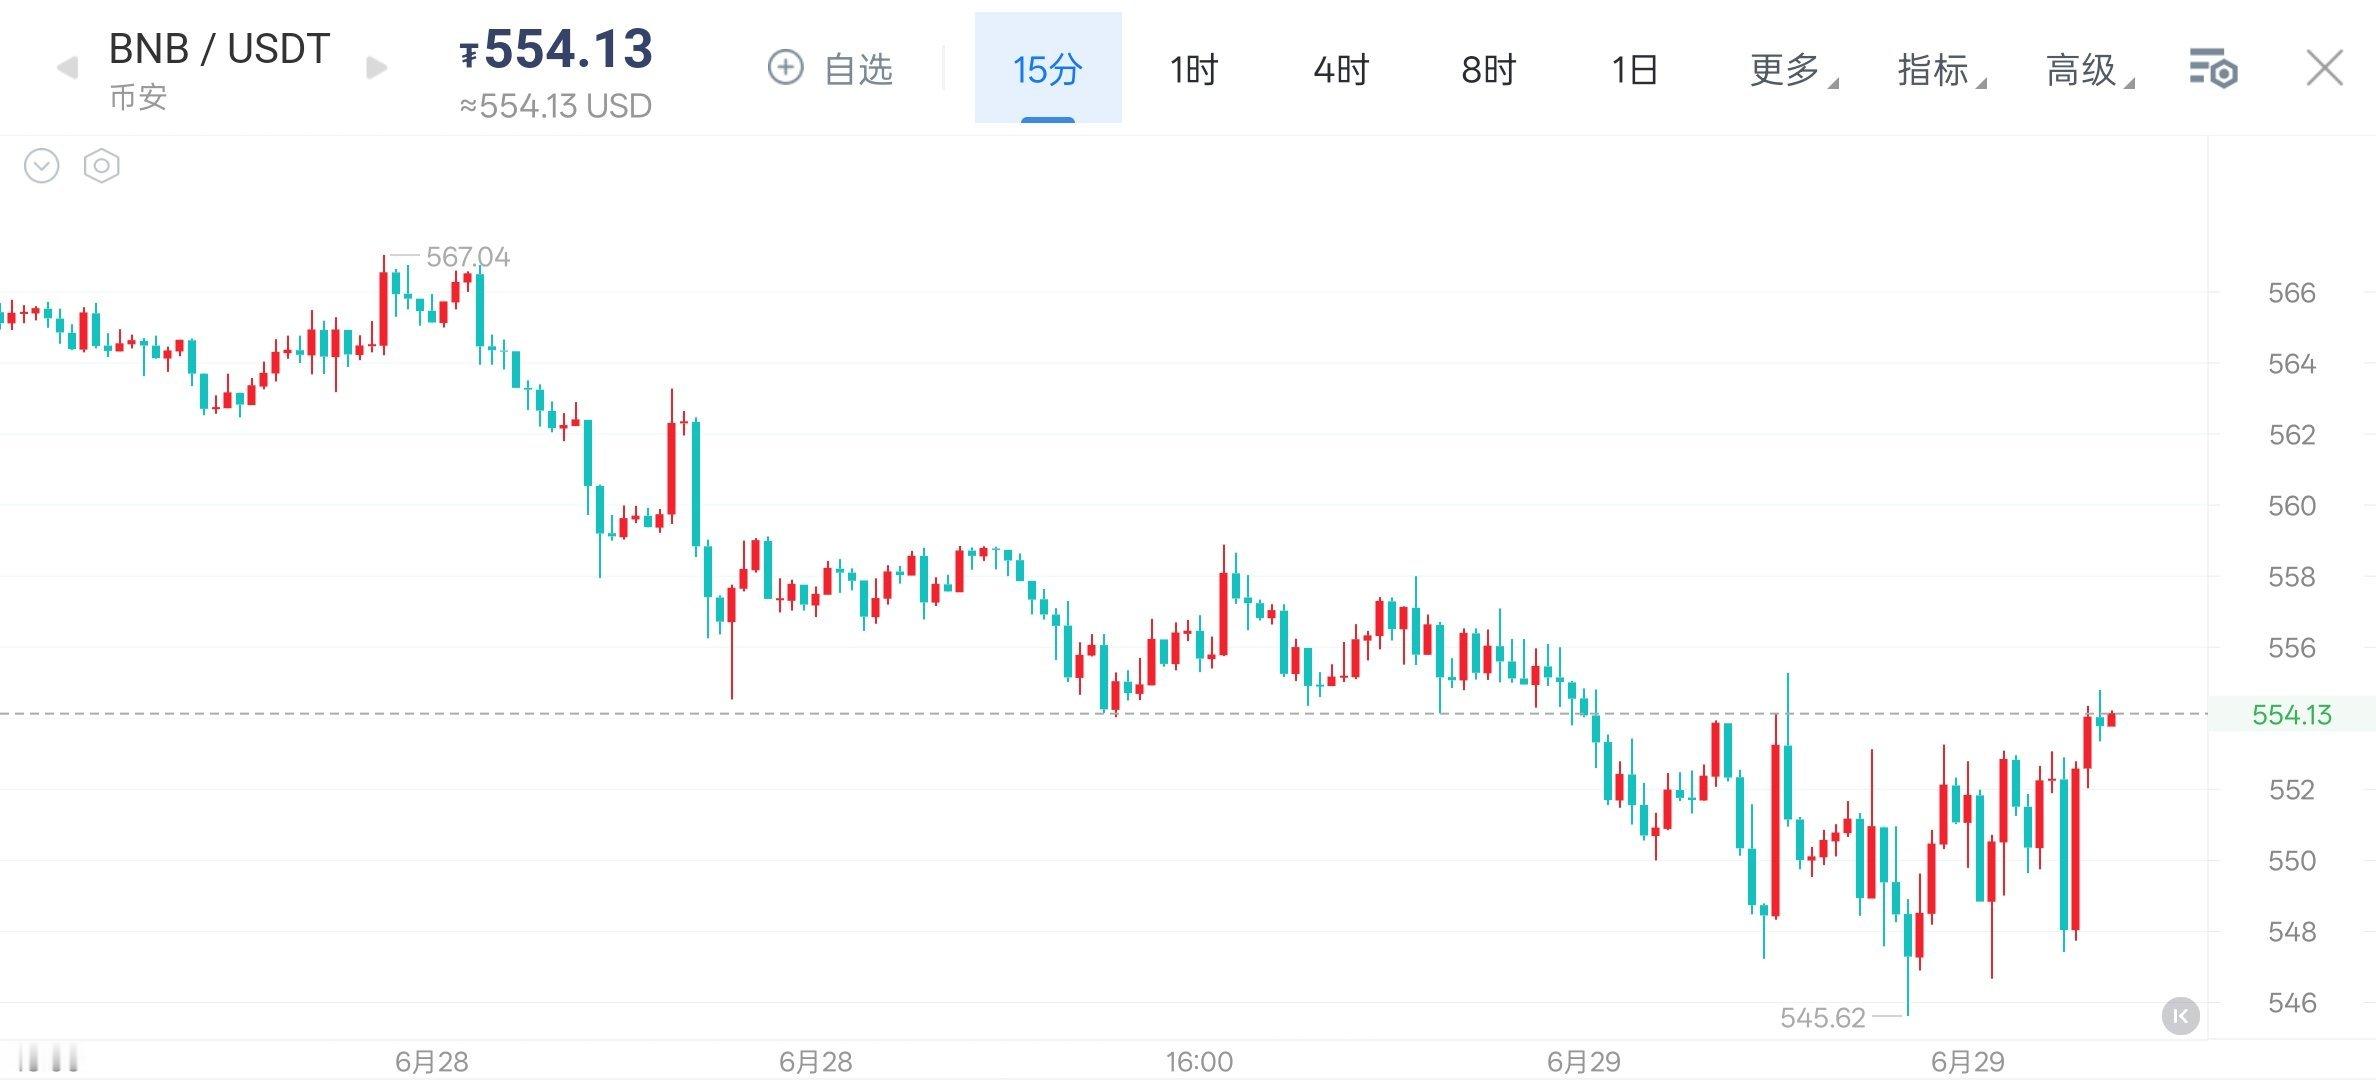Open chart display settings icon
This screenshot has height=1080, width=2376.
tap(2213, 69)
